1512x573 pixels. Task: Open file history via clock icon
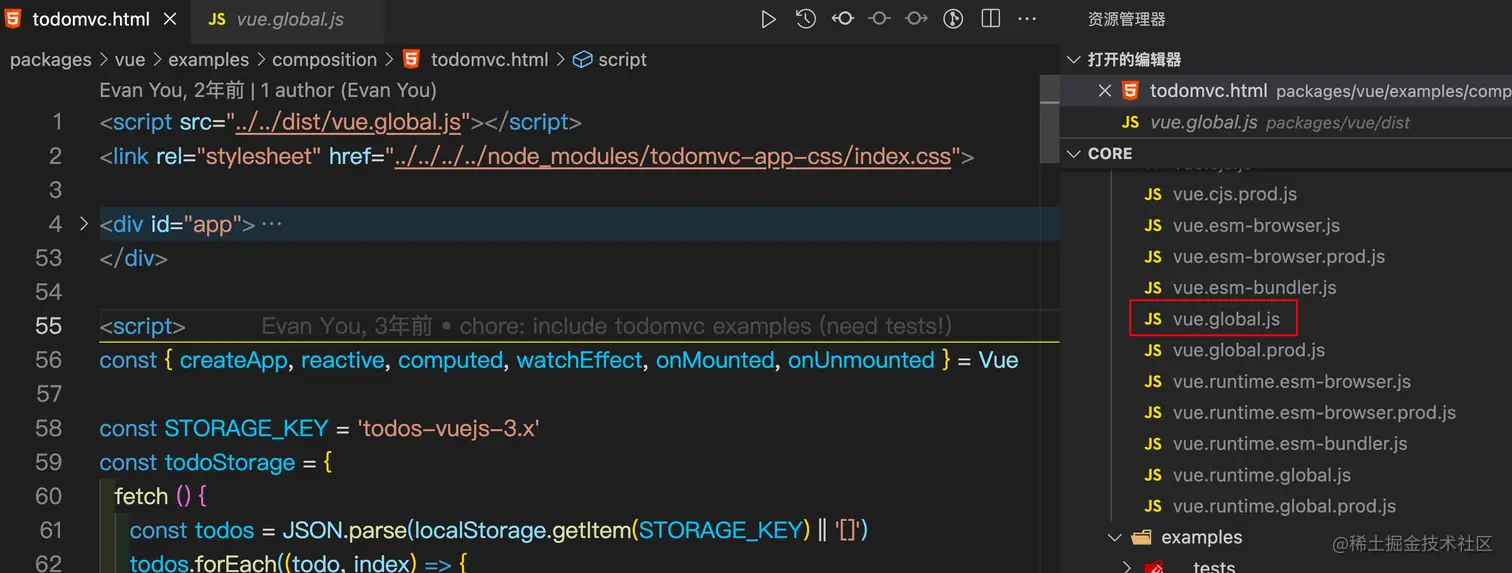coord(805,19)
